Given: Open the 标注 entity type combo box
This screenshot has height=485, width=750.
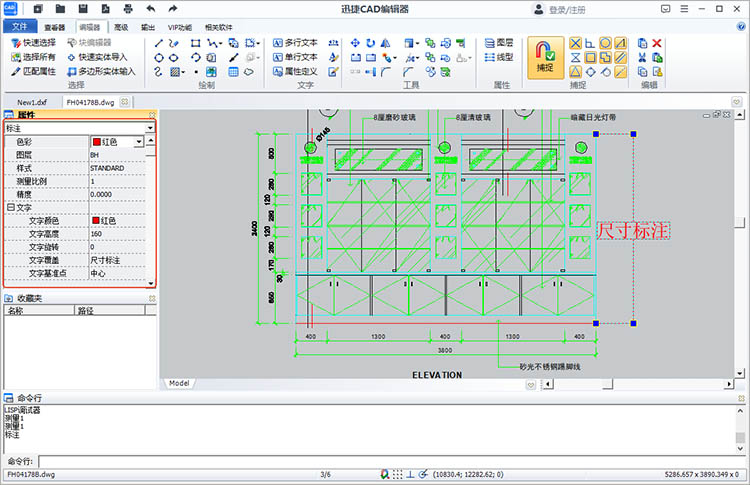Looking at the screenshot, I should (x=79, y=128).
